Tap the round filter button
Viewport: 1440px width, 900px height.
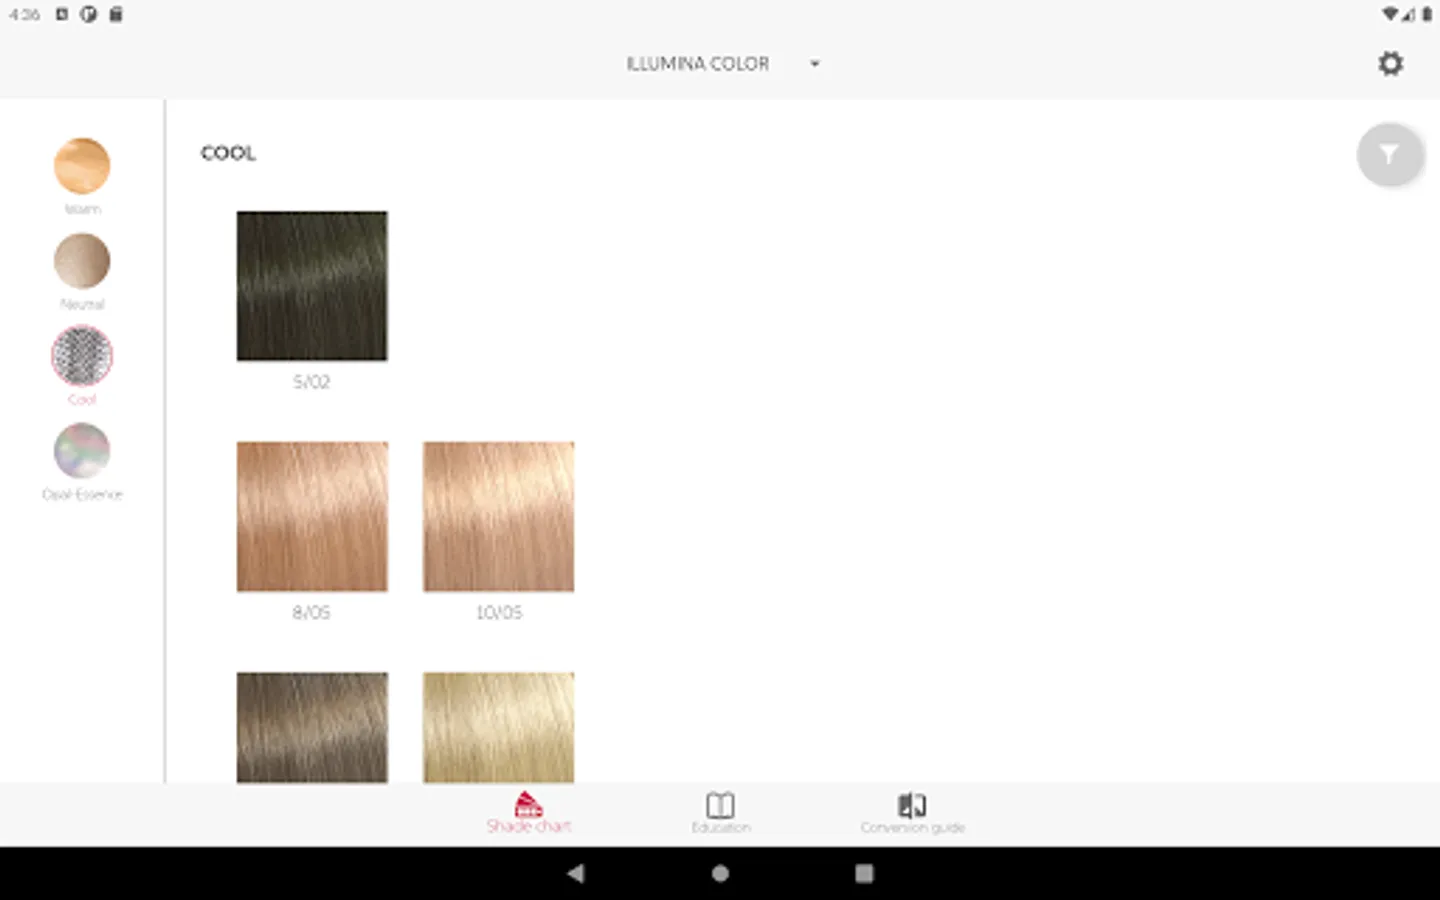(x=1389, y=154)
